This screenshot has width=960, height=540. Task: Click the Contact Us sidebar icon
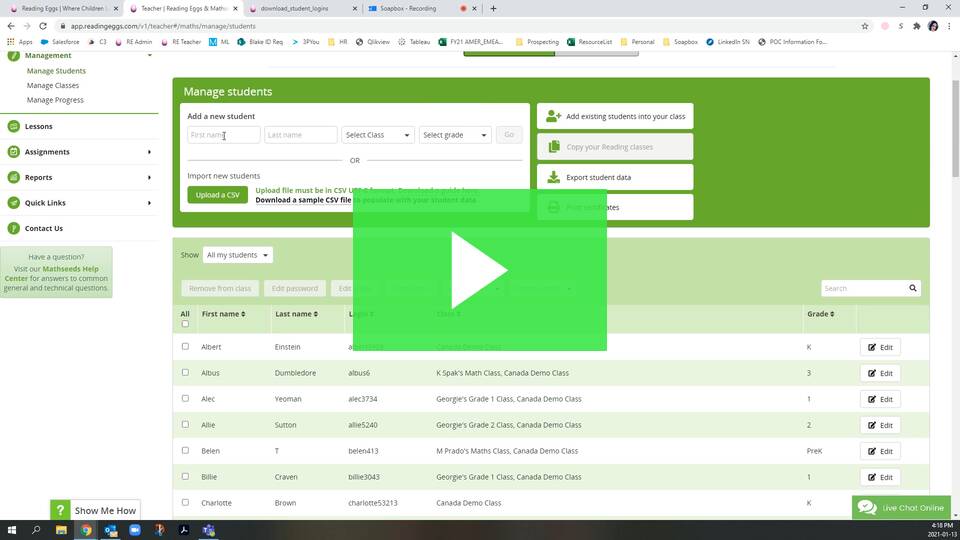13,228
